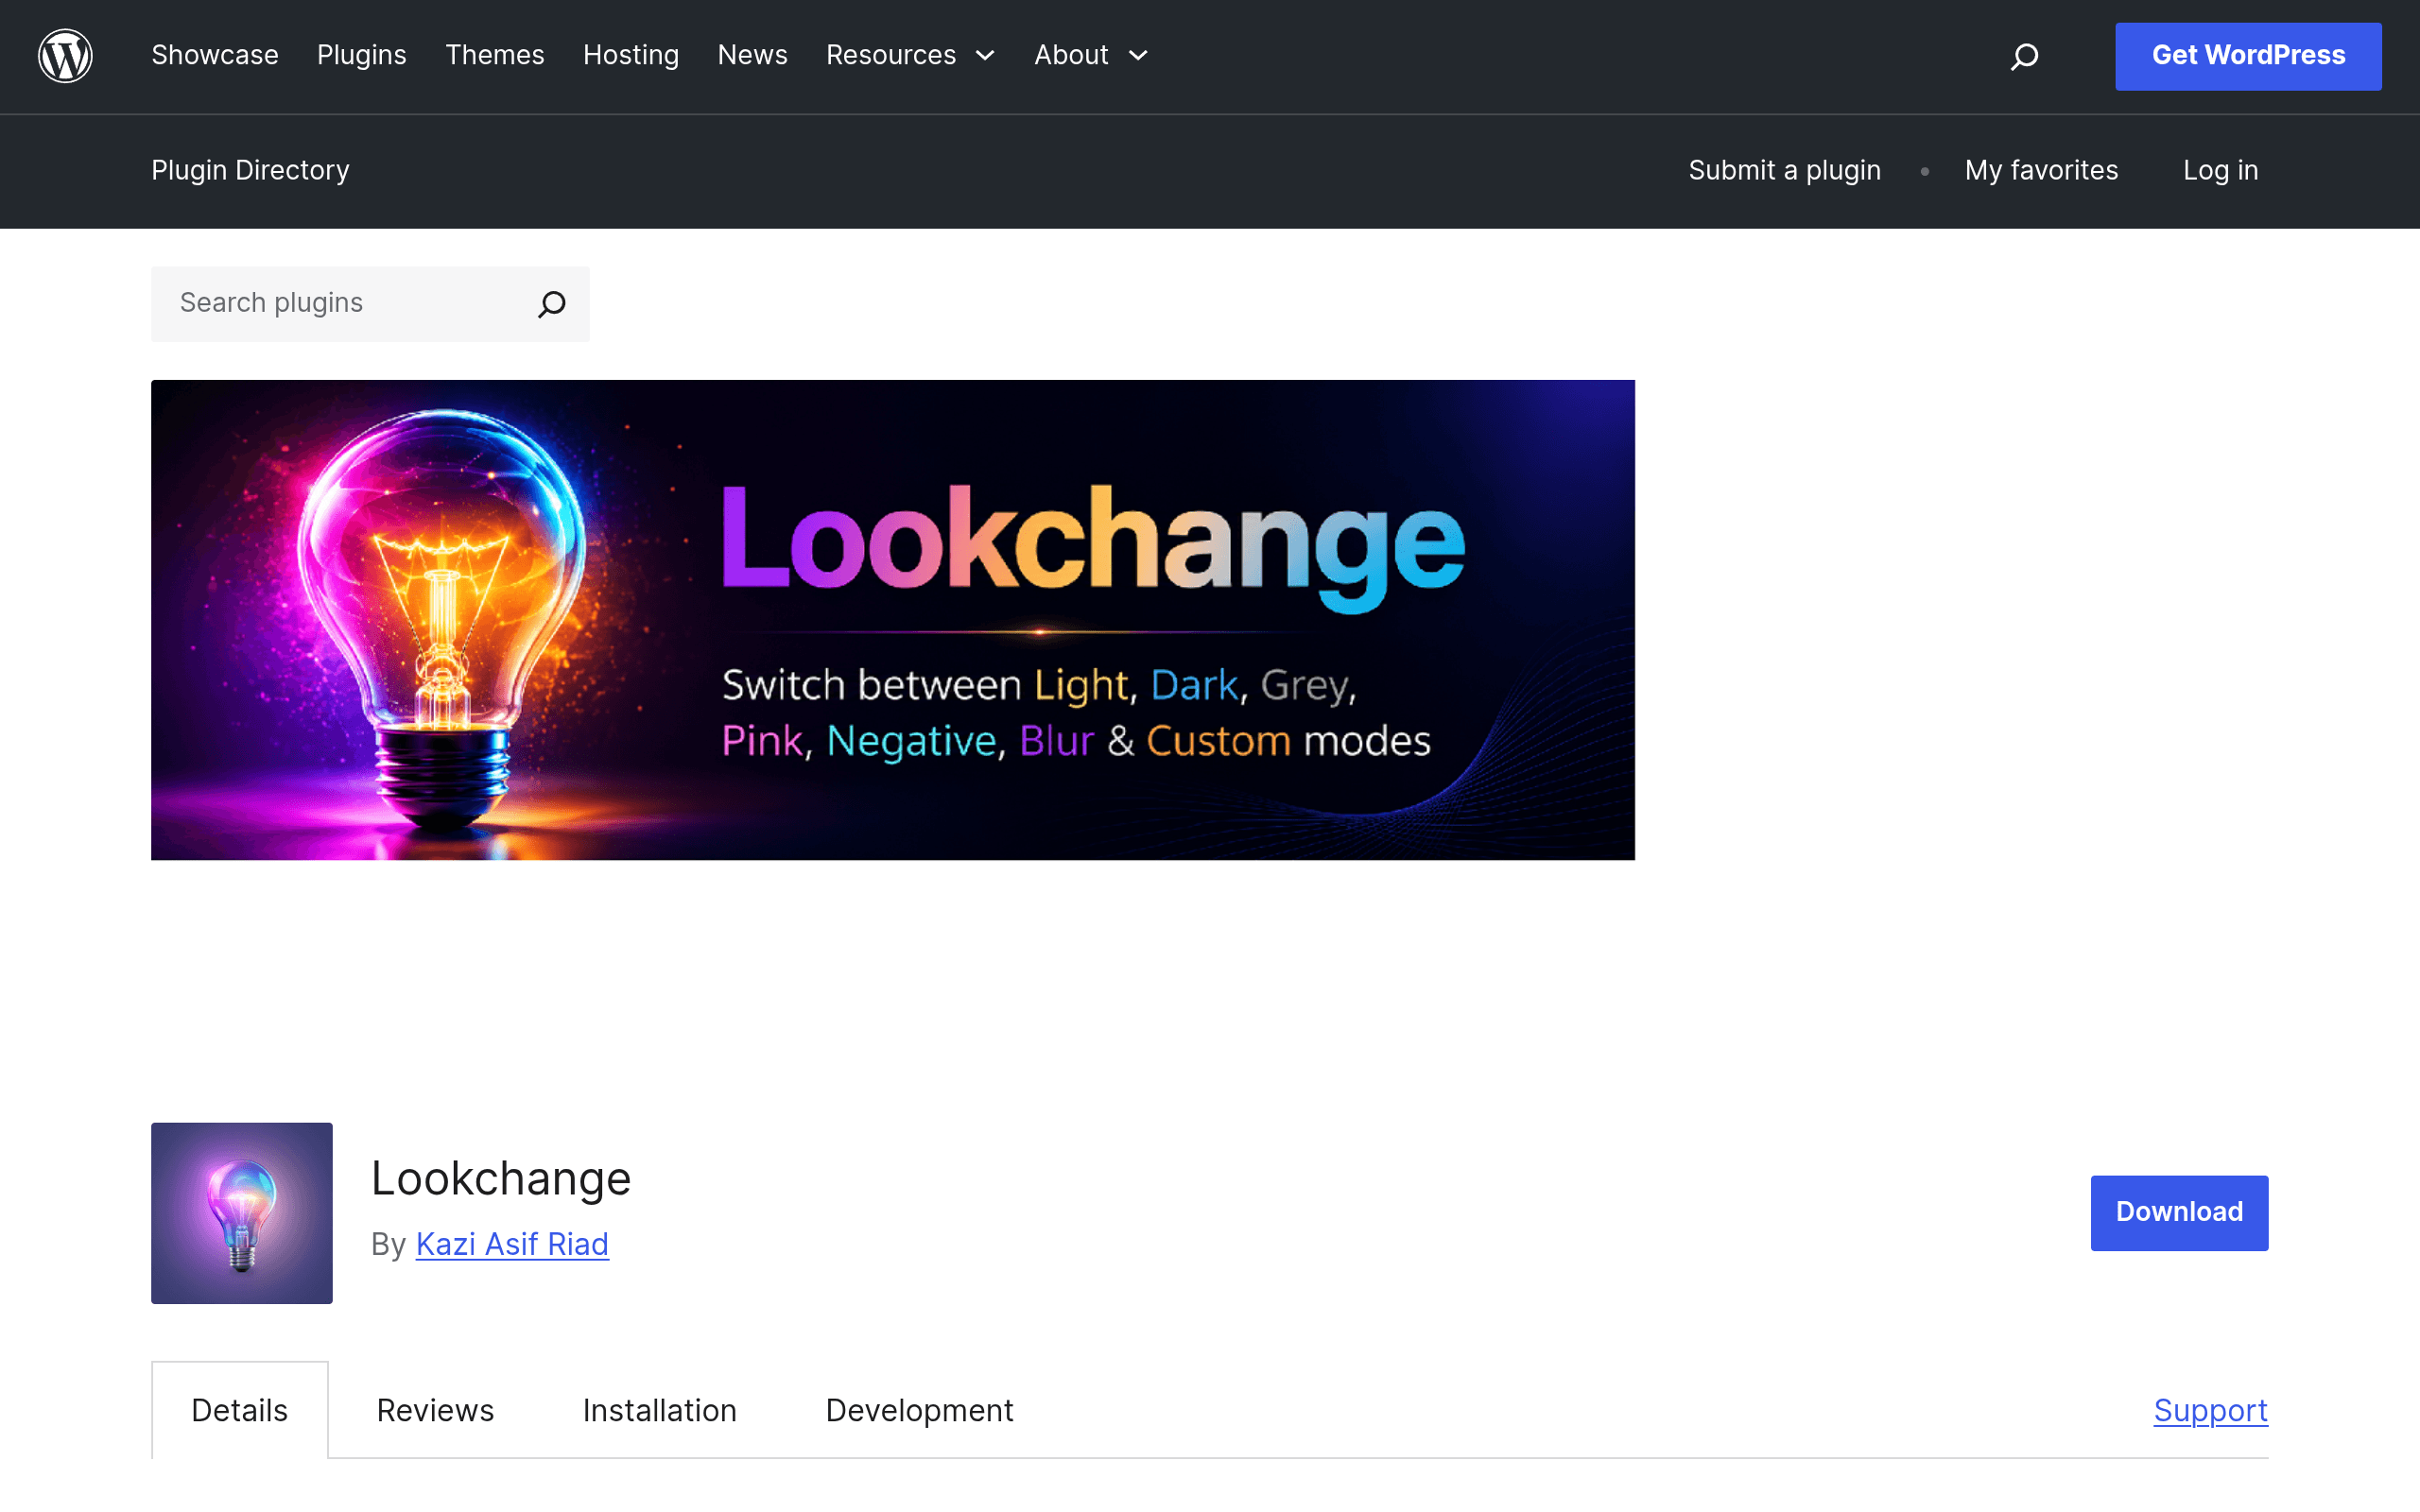Open Hosting in top navigation
Viewport: 2420px width, 1512px height.
tap(631, 56)
